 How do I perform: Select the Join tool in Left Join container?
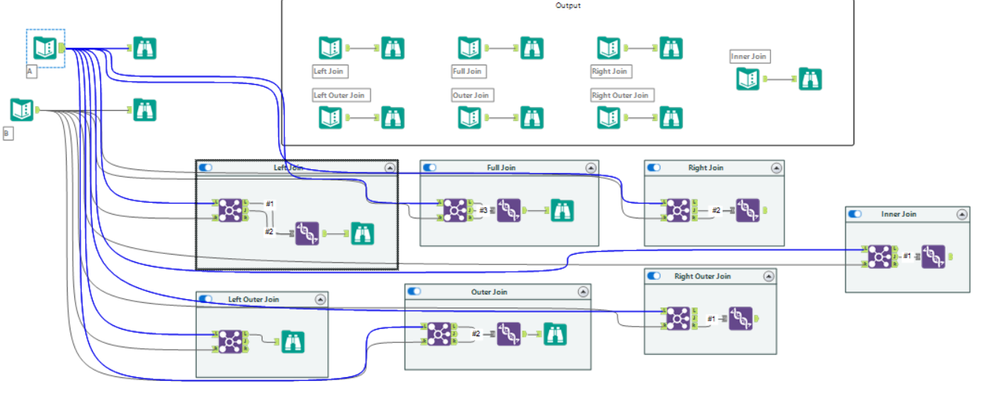229,210
